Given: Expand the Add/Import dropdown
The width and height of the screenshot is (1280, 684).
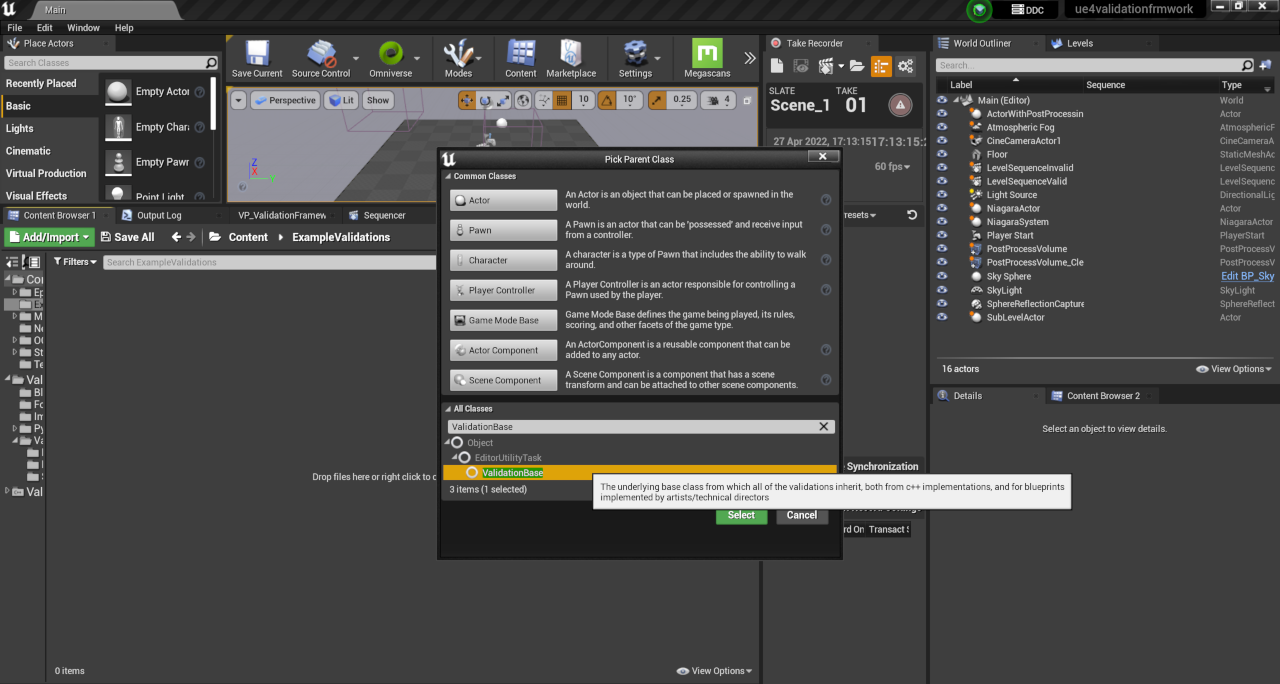Looking at the screenshot, I should tap(49, 237).
